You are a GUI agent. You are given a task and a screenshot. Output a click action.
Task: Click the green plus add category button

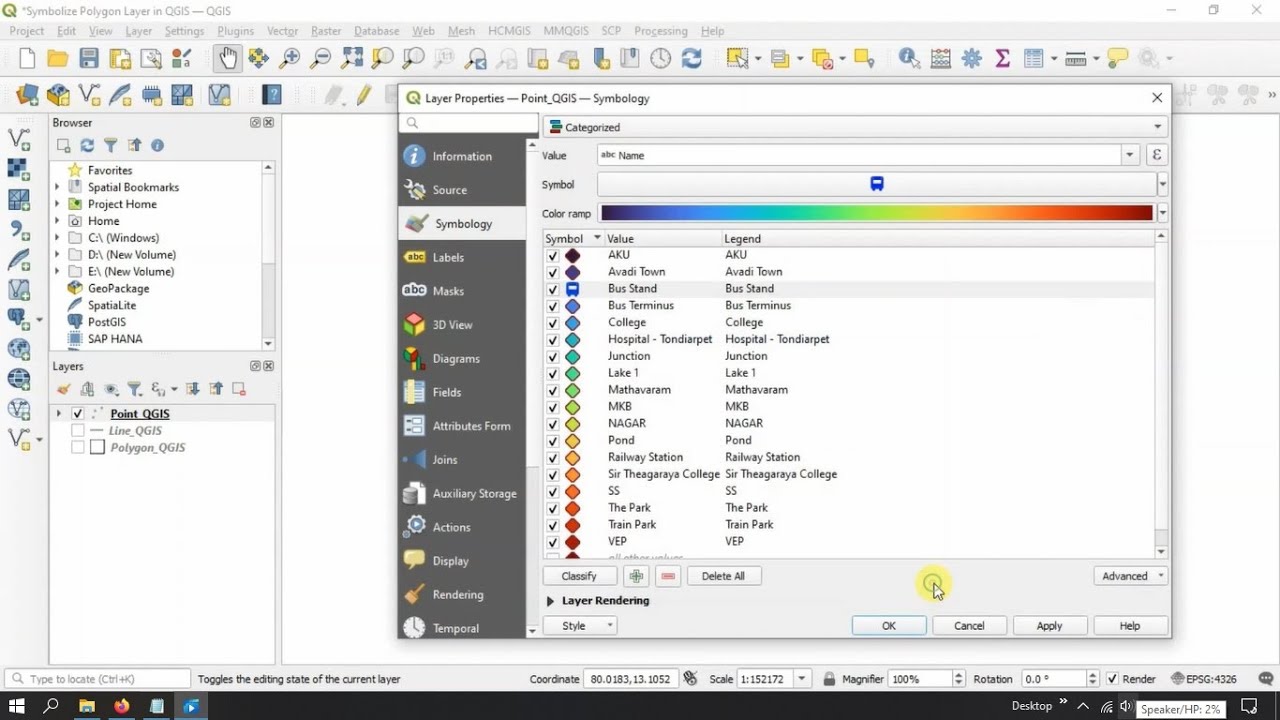(636, 576)
